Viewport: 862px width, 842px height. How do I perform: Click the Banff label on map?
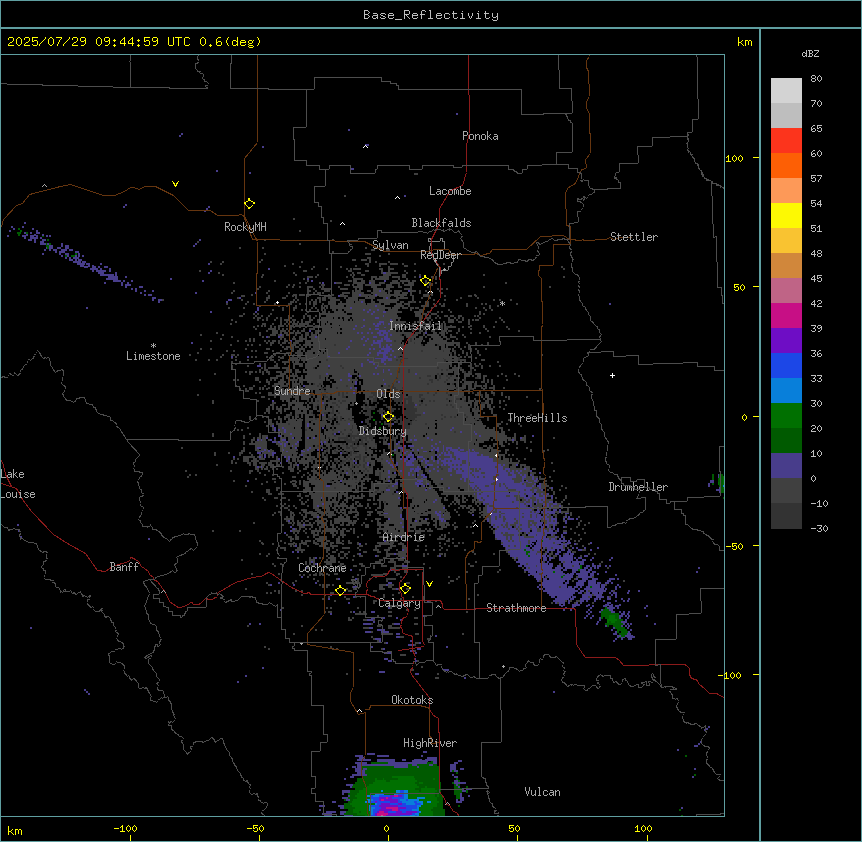124,567
